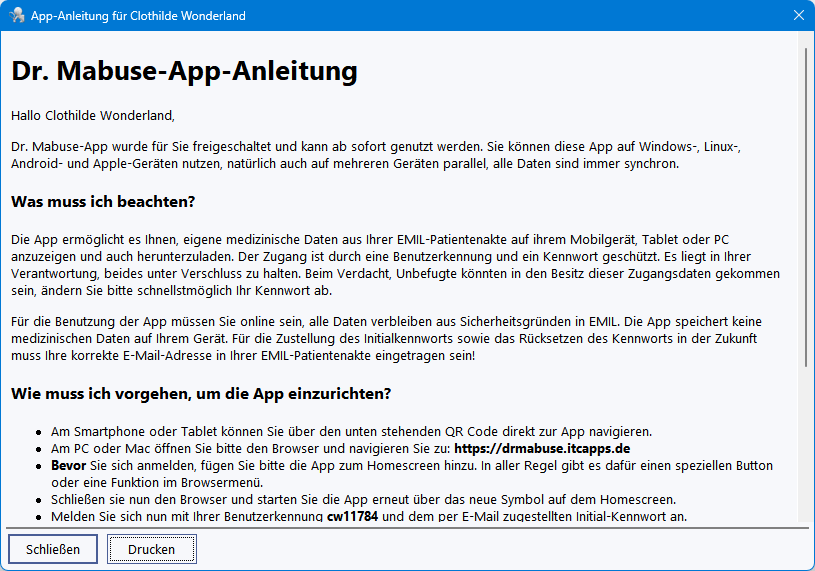
Task: Click the app icon in the title bar
Action: (x=16, y=16)
